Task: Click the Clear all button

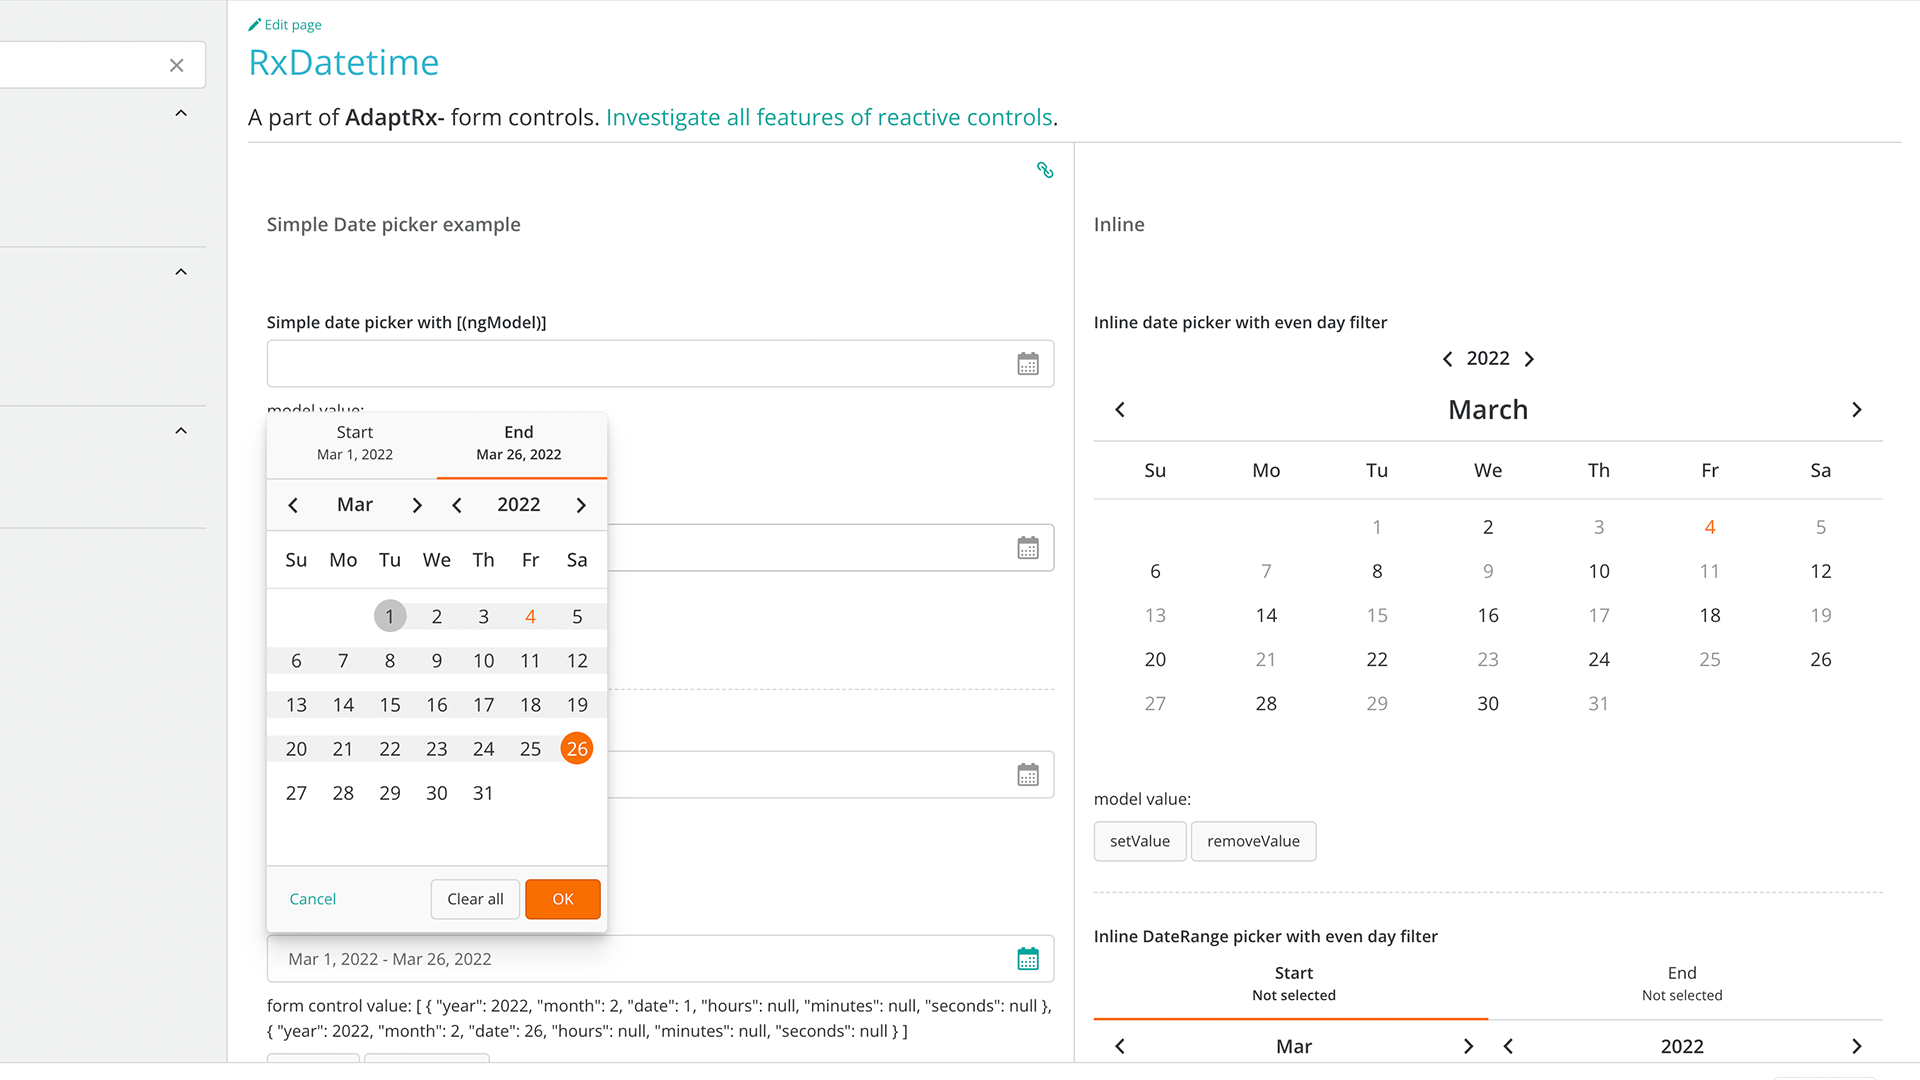Action: coord(475,899)
